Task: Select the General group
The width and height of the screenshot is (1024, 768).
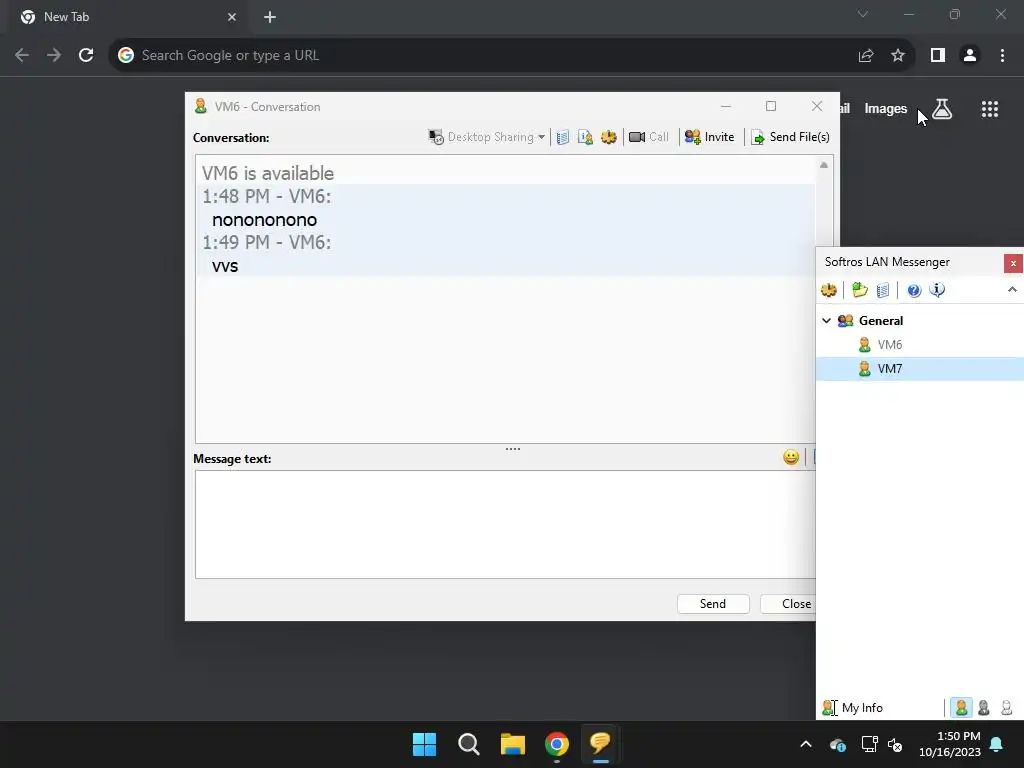Action: [880, 321]
